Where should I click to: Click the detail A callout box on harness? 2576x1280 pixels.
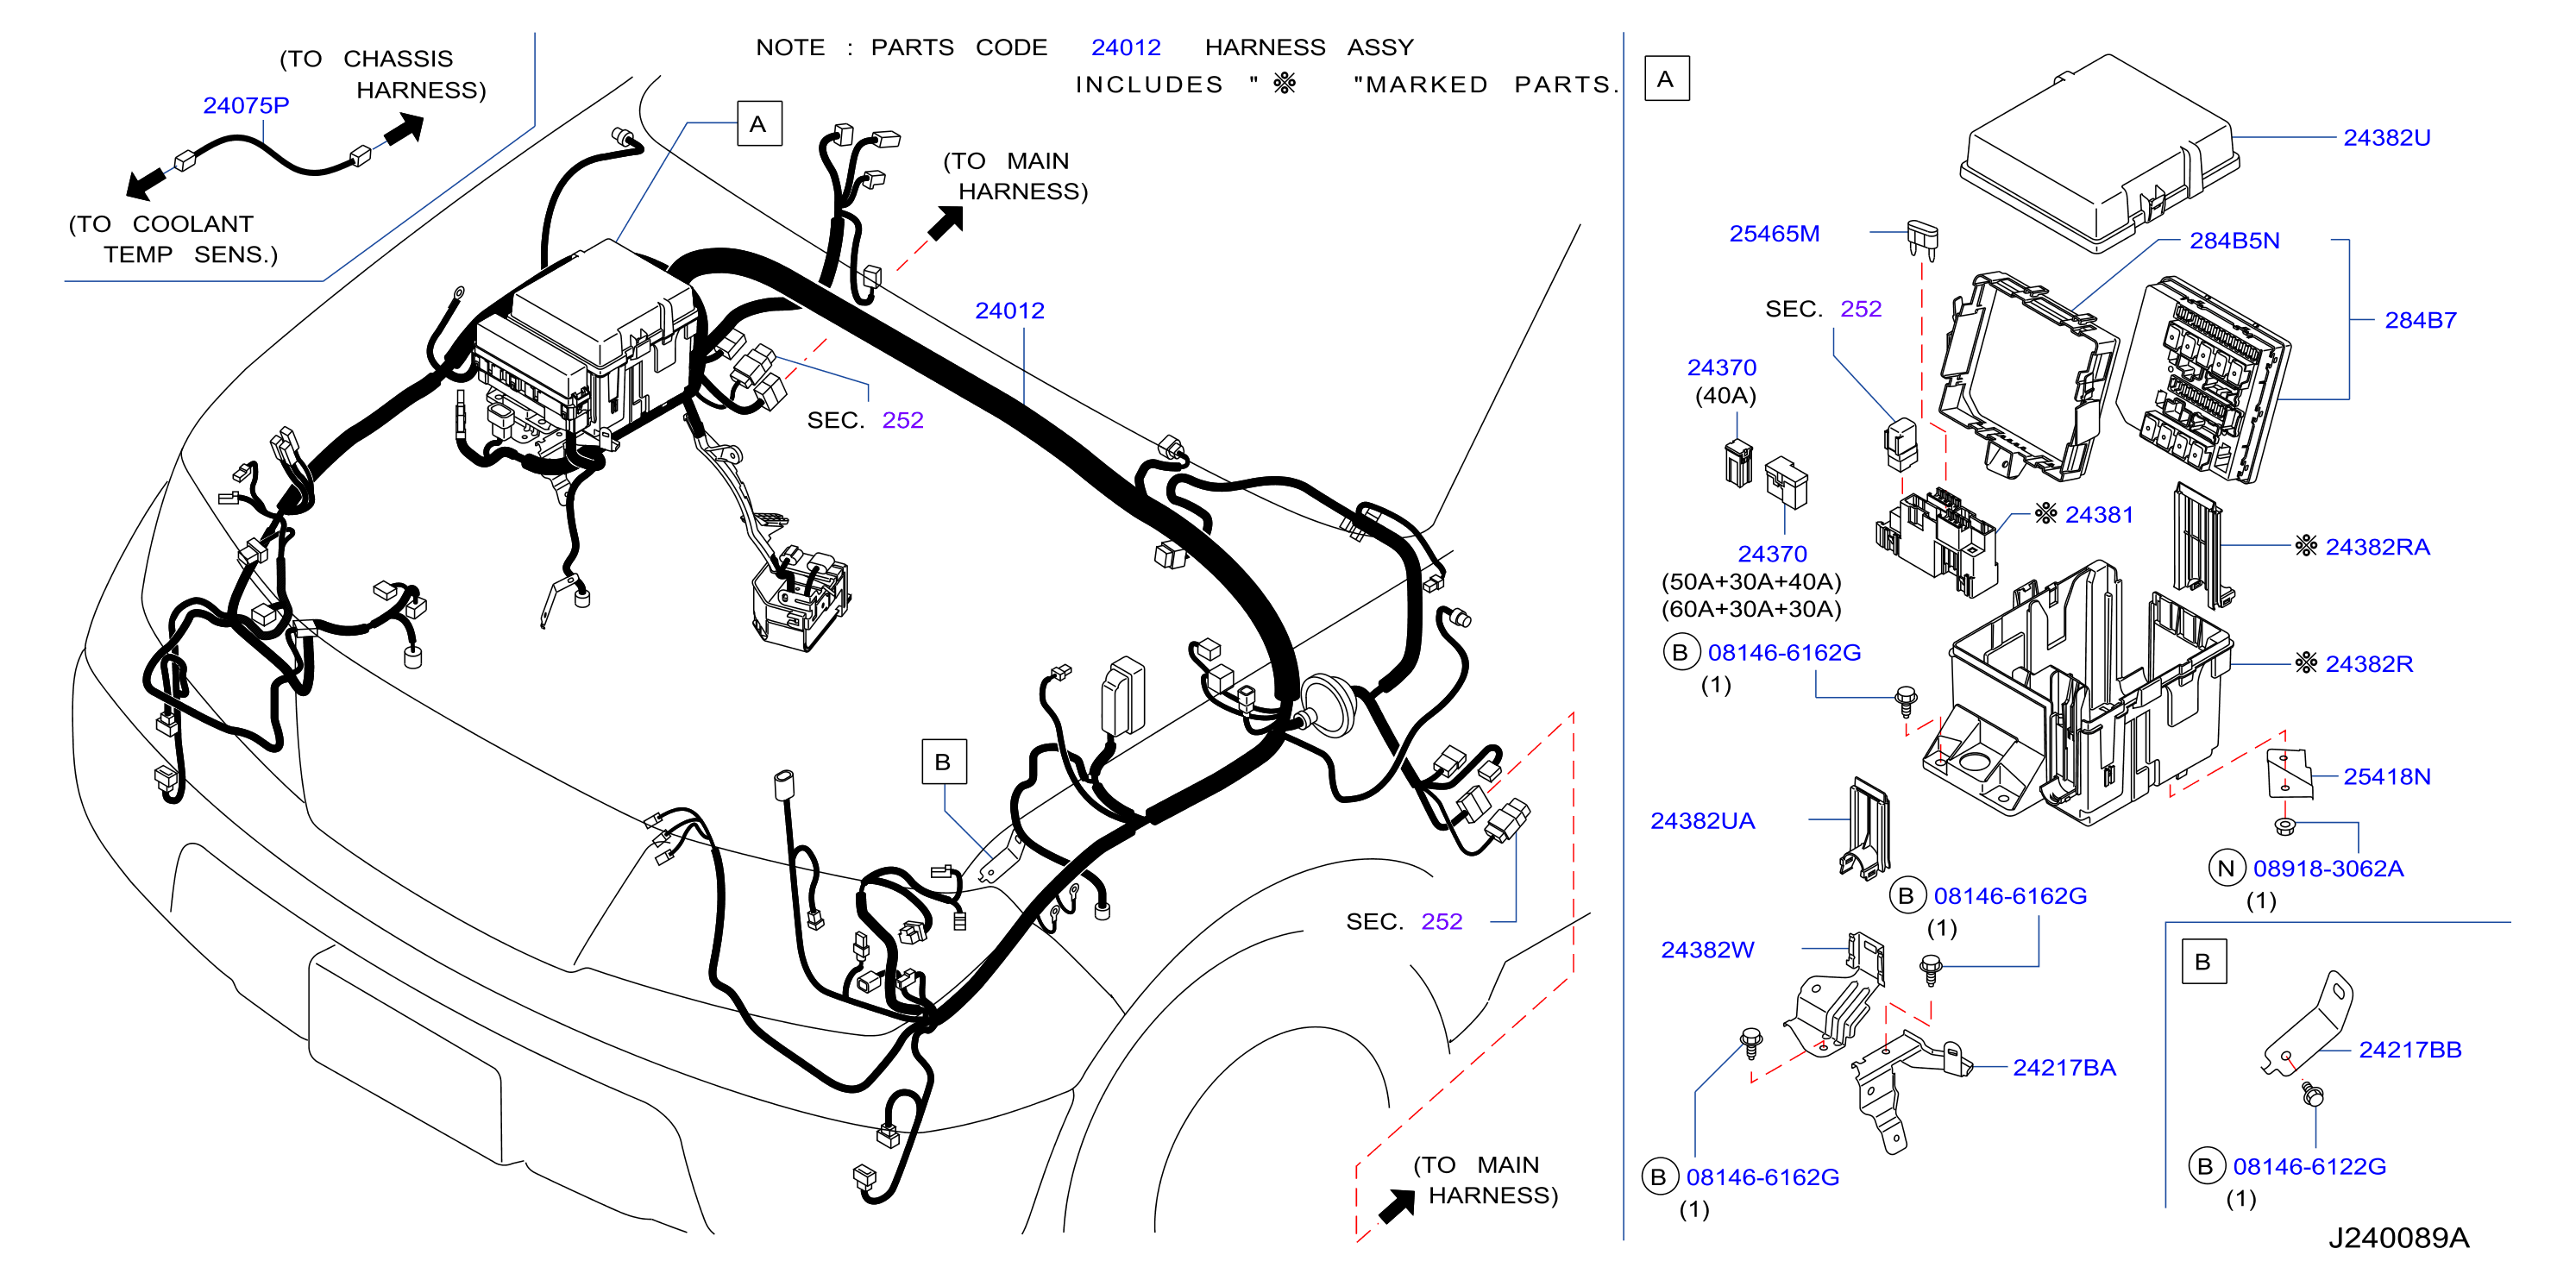coord(759,124)
